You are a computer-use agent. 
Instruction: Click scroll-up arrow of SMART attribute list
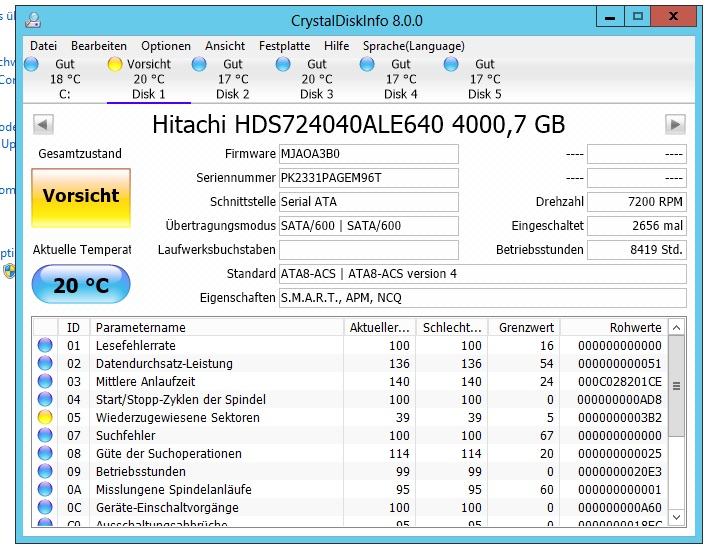click(x=676, y=327)
